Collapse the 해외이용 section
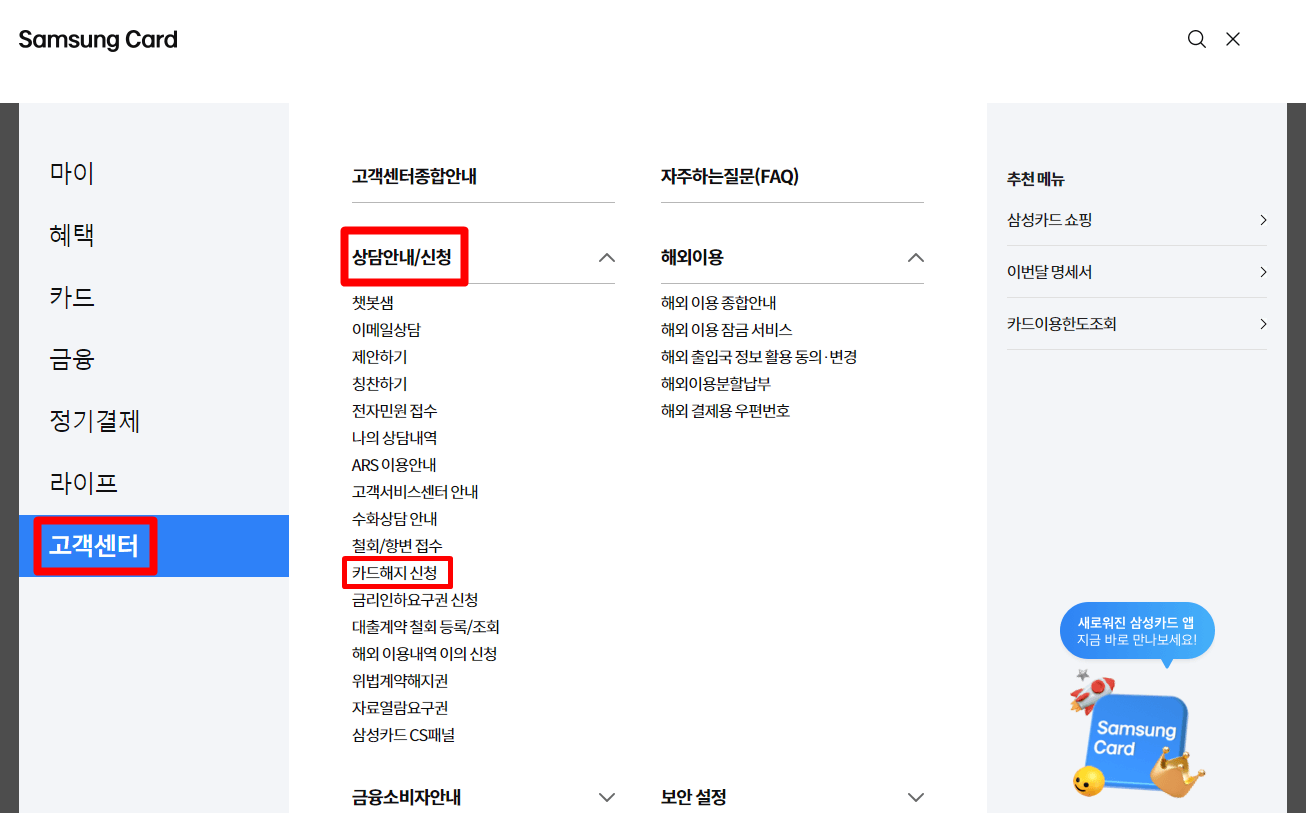This screenshot has width=1306, height=813. (x=915, y=257)
